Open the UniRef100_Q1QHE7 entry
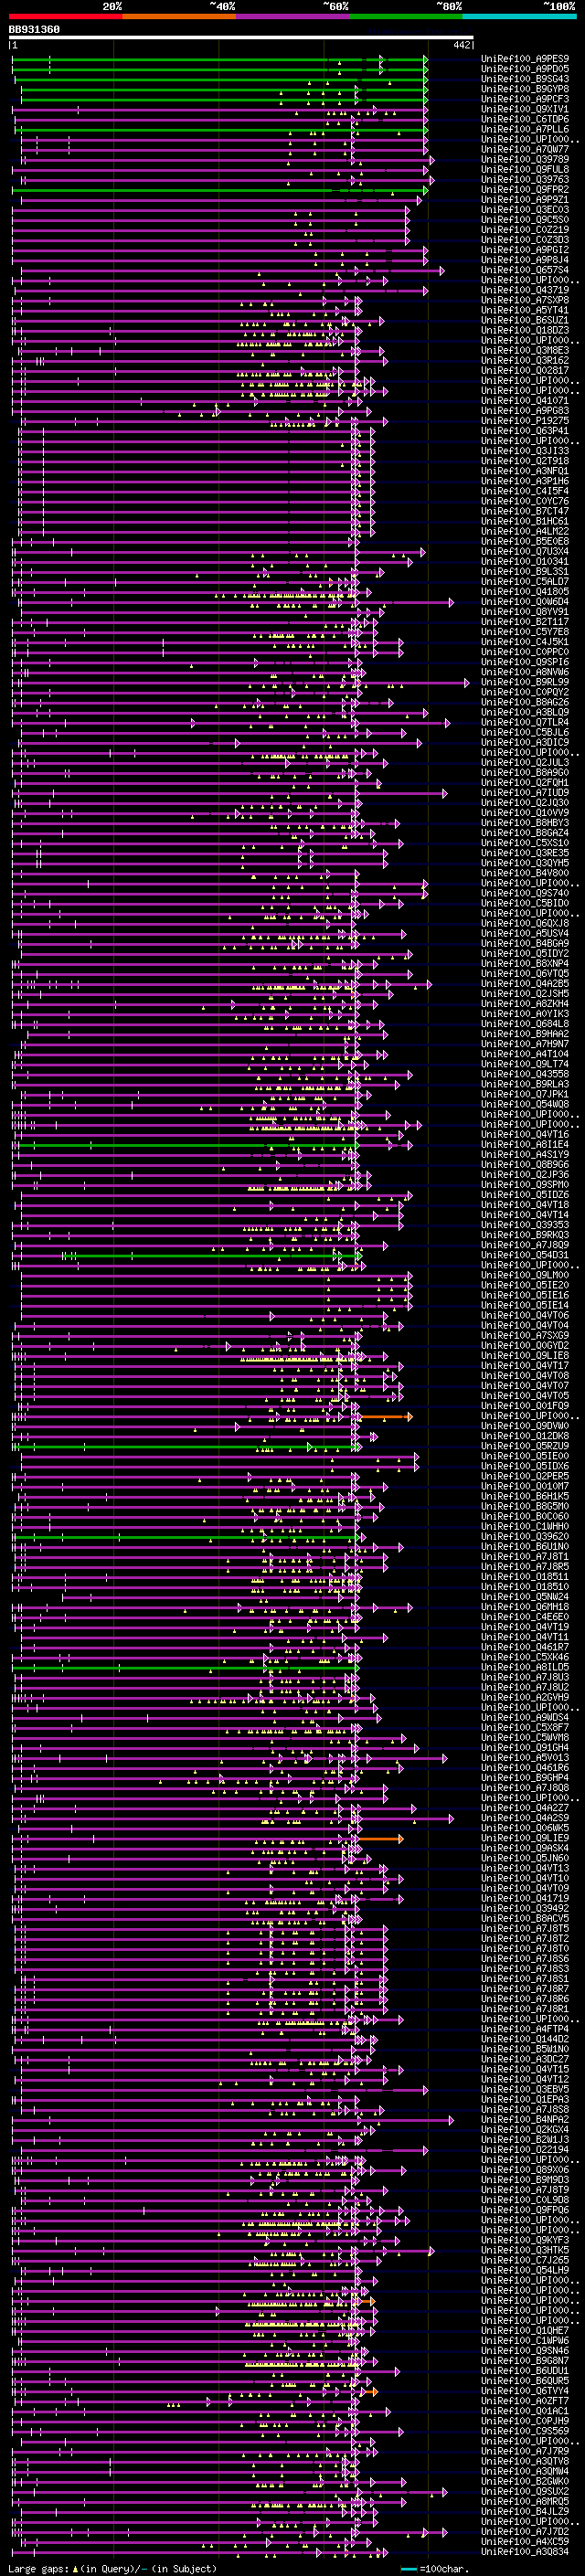This screenshot has width=585, height=2576. tap(525, 2330)
